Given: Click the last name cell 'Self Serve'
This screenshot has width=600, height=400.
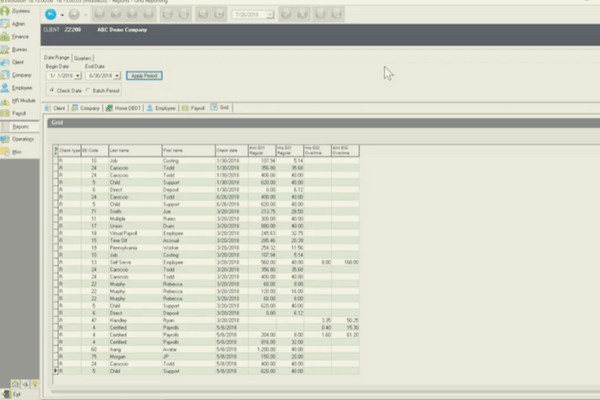Looking at the screenshot, I should coord(135,262).
